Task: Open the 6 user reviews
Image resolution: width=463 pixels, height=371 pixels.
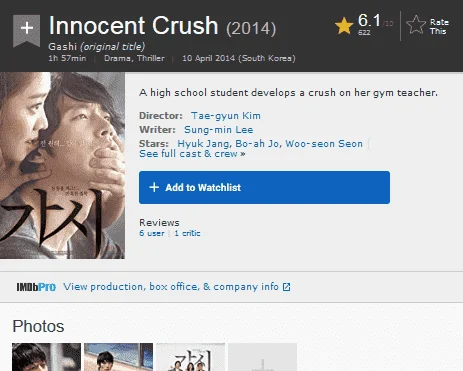Action: coord(152,233)
